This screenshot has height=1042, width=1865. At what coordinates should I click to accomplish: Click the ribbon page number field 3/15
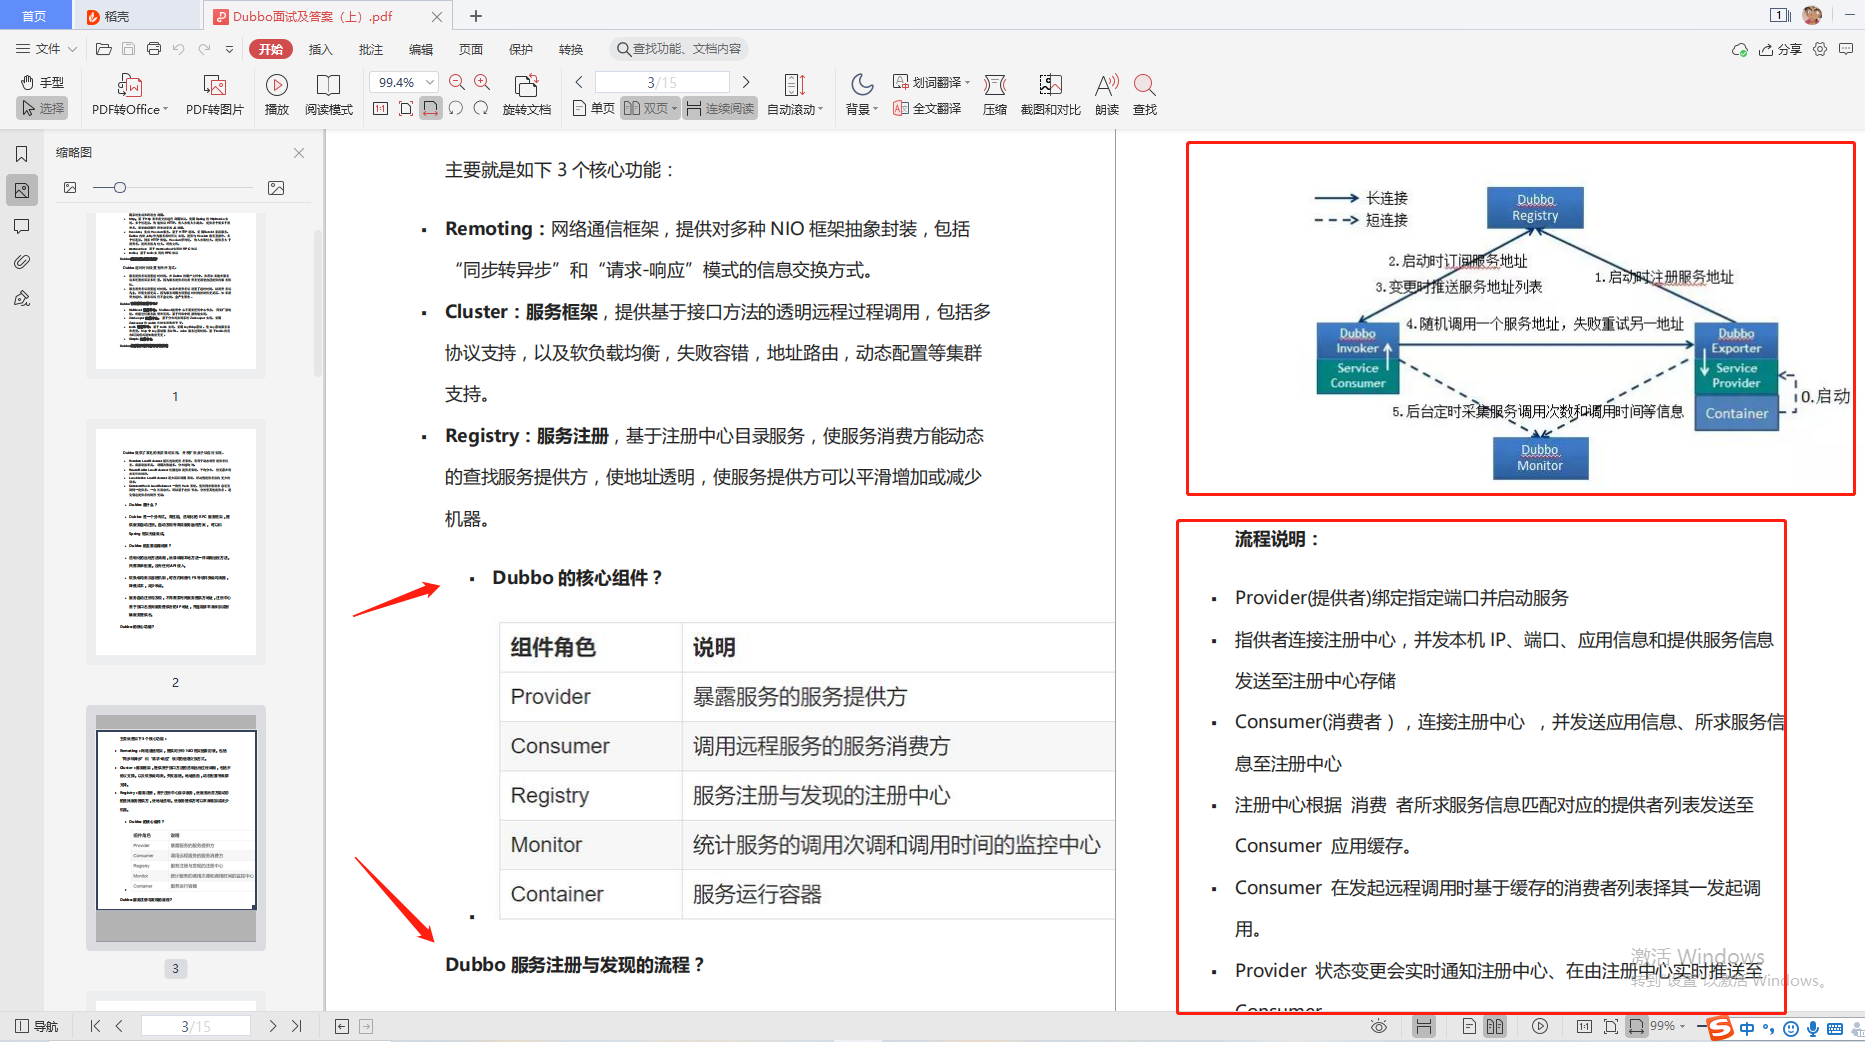(662, 82)
